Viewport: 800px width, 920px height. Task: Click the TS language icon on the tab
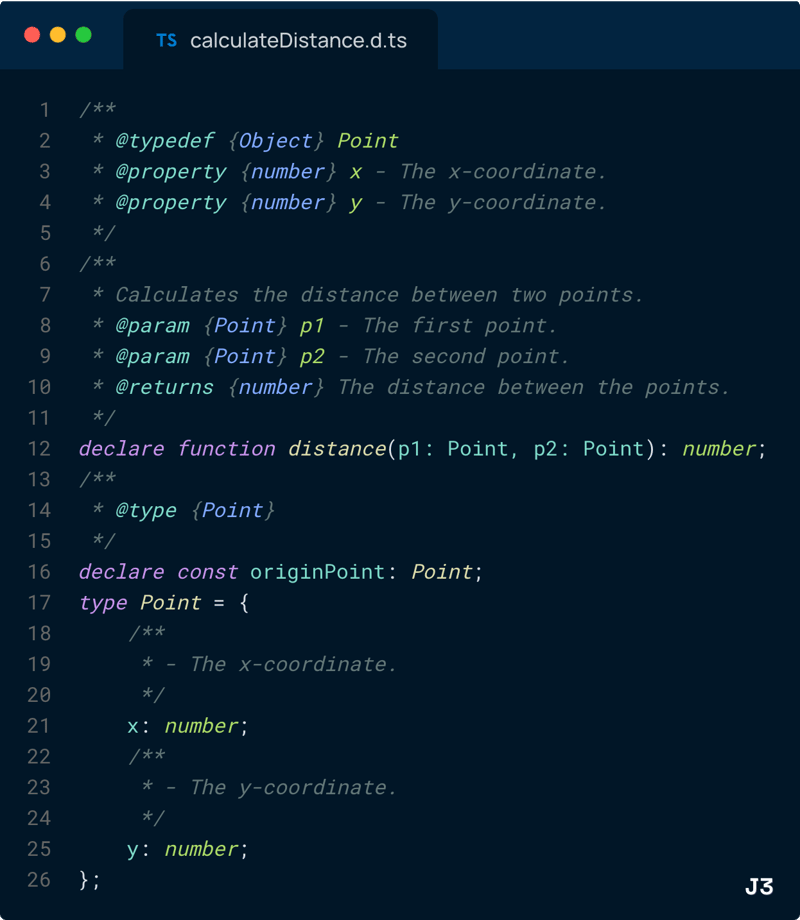pos(166,40)
